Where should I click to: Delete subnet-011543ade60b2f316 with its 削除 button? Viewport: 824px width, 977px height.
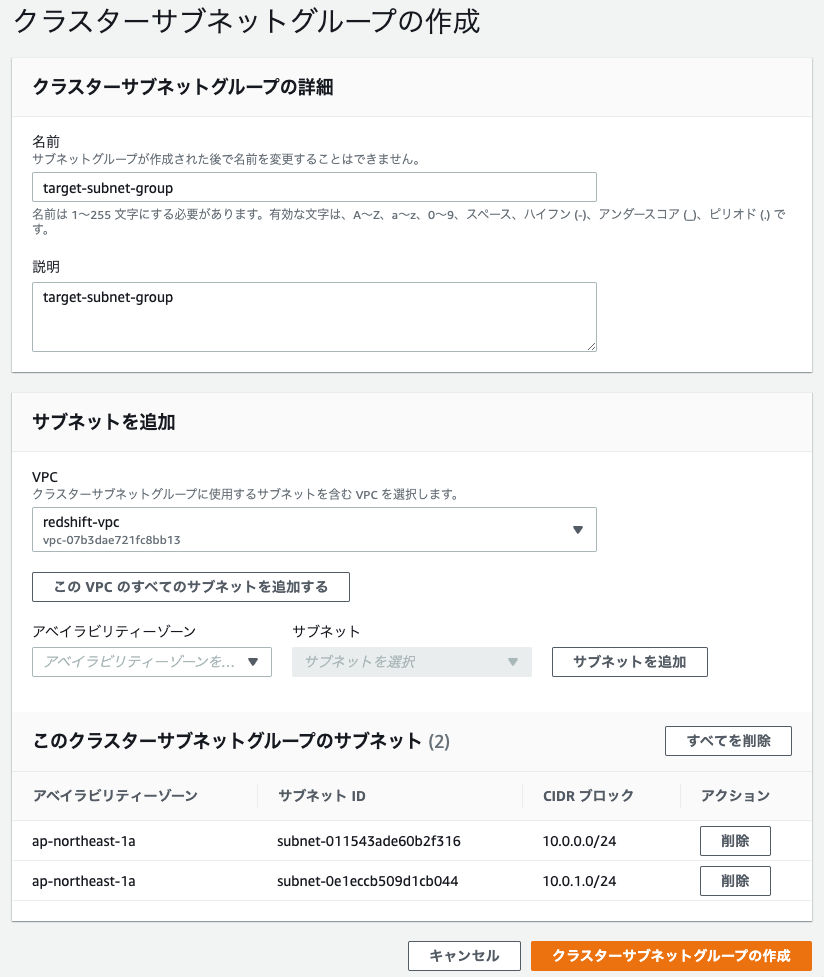coord(735,841)
